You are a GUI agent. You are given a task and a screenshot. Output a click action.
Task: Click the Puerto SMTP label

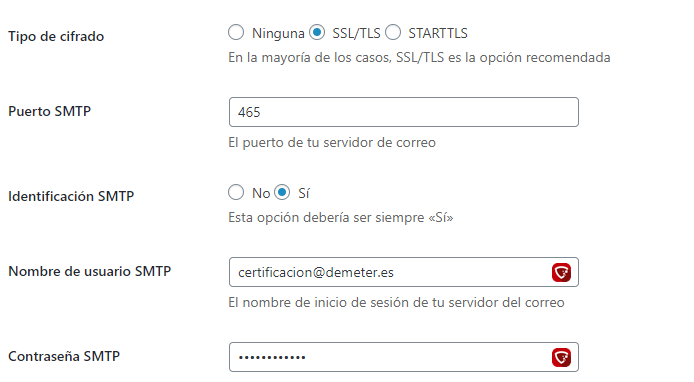tap(50, 111)
